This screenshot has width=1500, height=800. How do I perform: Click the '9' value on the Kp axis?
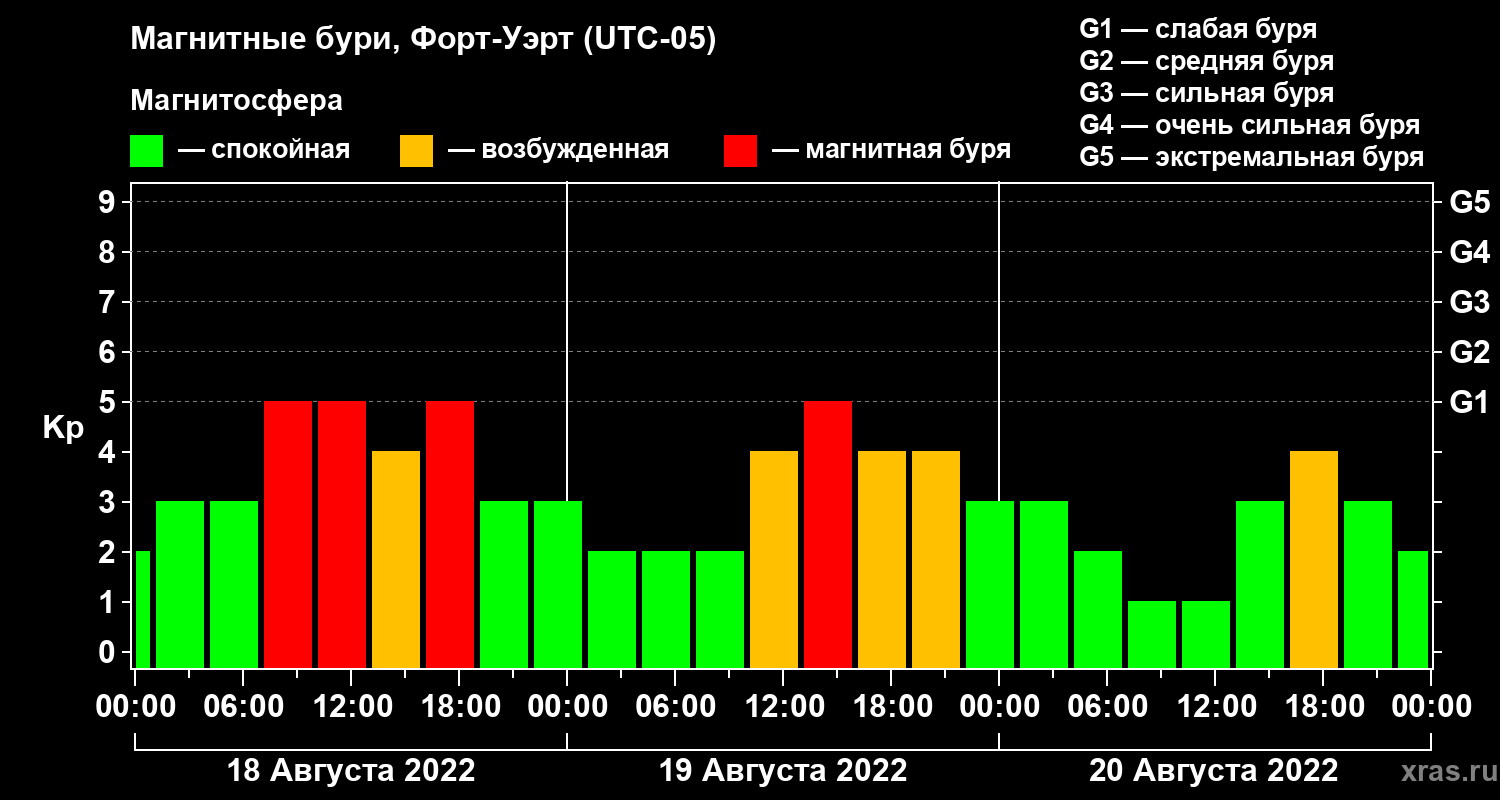coord(109,202)
